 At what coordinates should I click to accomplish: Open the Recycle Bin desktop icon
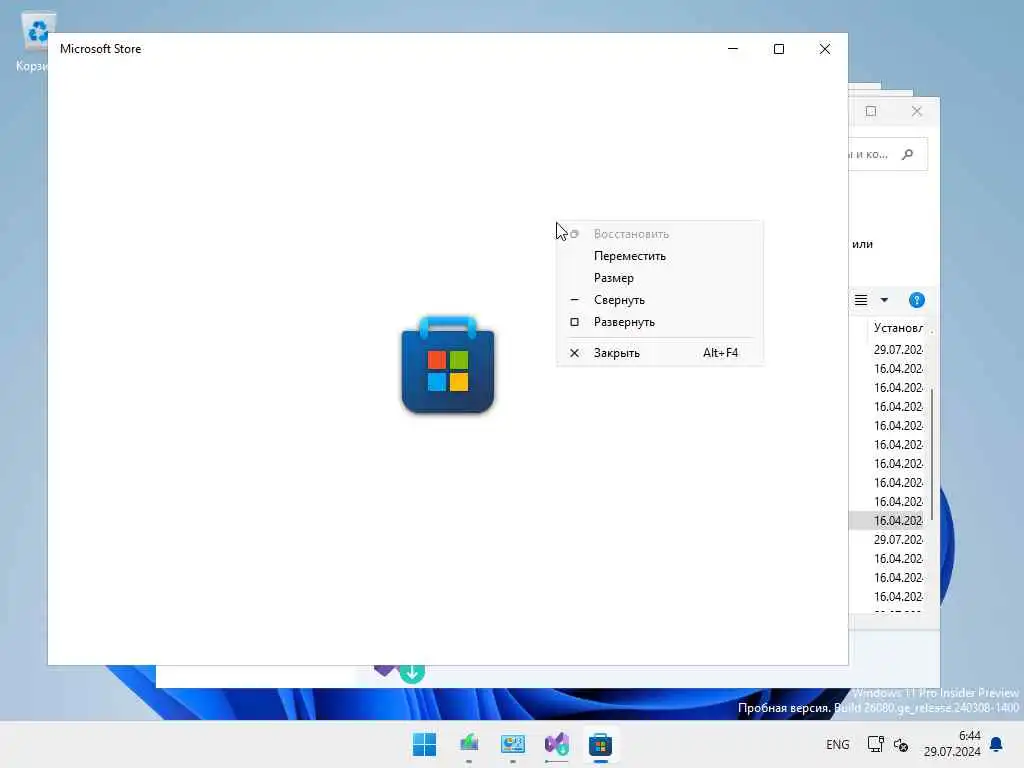point(36,40)
